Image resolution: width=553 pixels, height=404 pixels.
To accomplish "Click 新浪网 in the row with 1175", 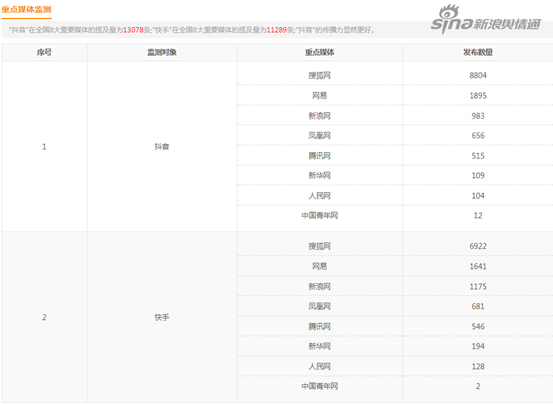I will (x=320, y=286).
